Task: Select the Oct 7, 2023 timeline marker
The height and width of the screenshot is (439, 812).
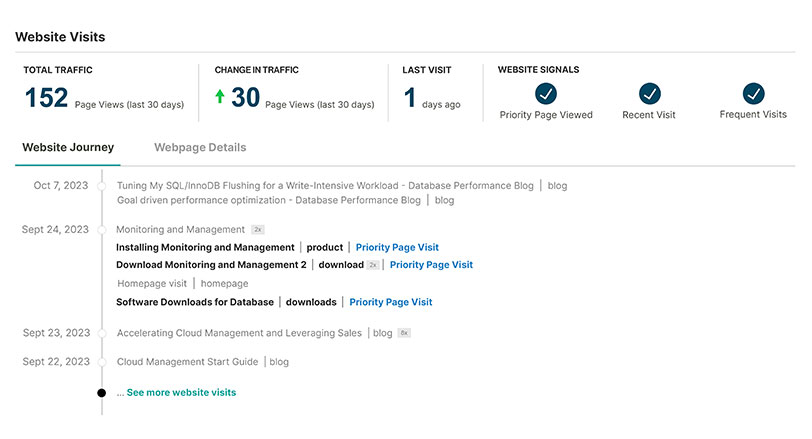Action: click(102, 185)
